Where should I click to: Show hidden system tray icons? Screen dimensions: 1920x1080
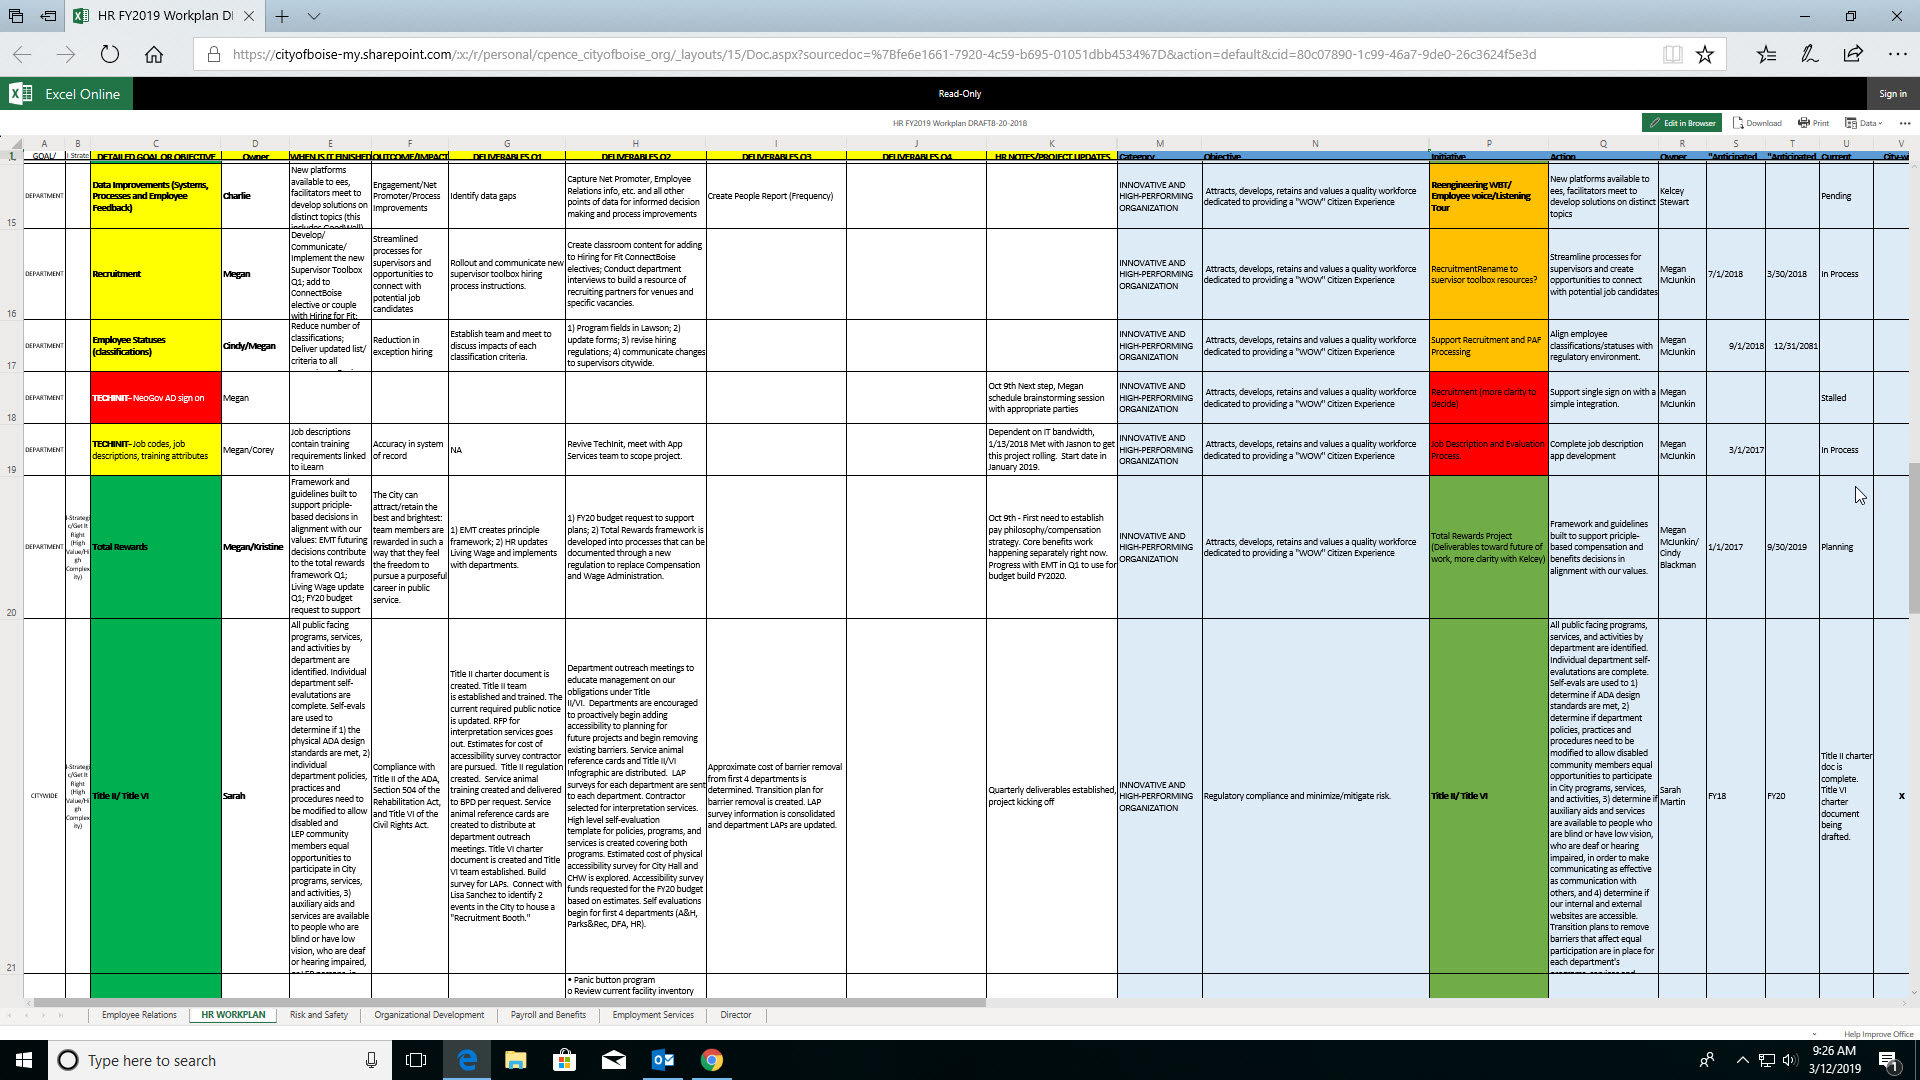click(x=1742, y=1060)
